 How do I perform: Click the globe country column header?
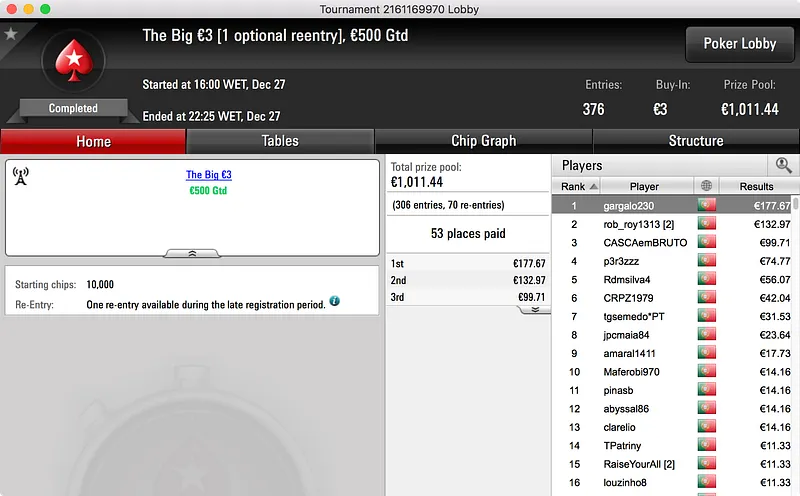coord(707,186)
